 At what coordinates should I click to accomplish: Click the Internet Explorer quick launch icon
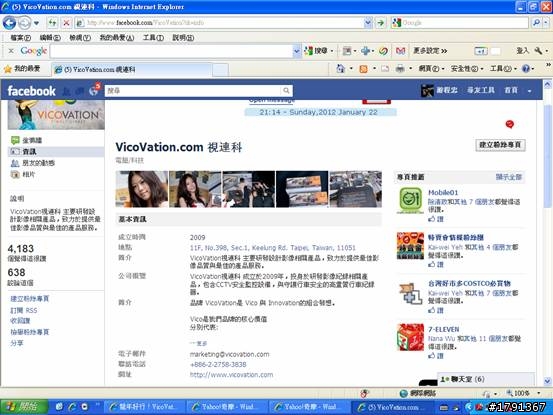(x=72, y=407)
